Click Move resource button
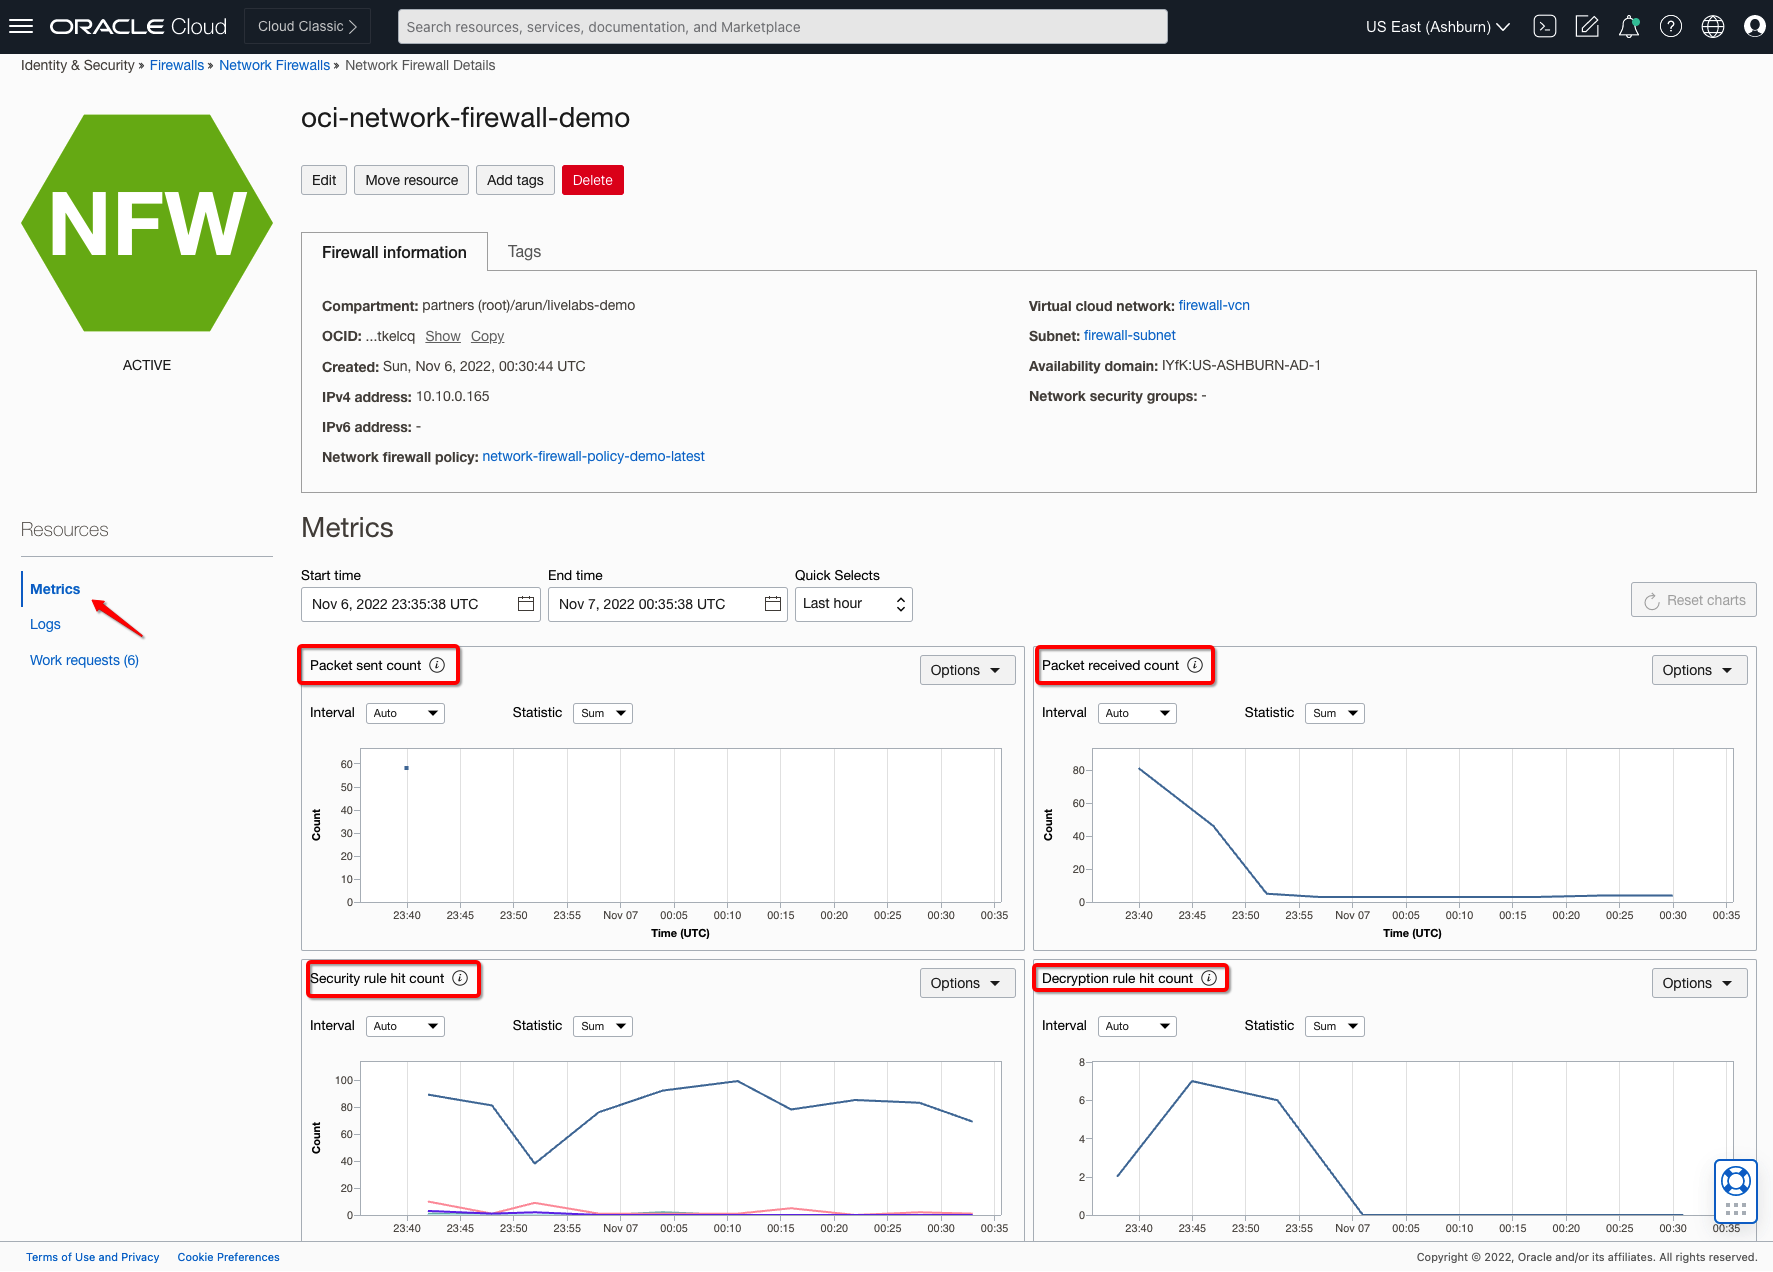1773x1272 pixels. pyautogui.click(x=411, y=180)
